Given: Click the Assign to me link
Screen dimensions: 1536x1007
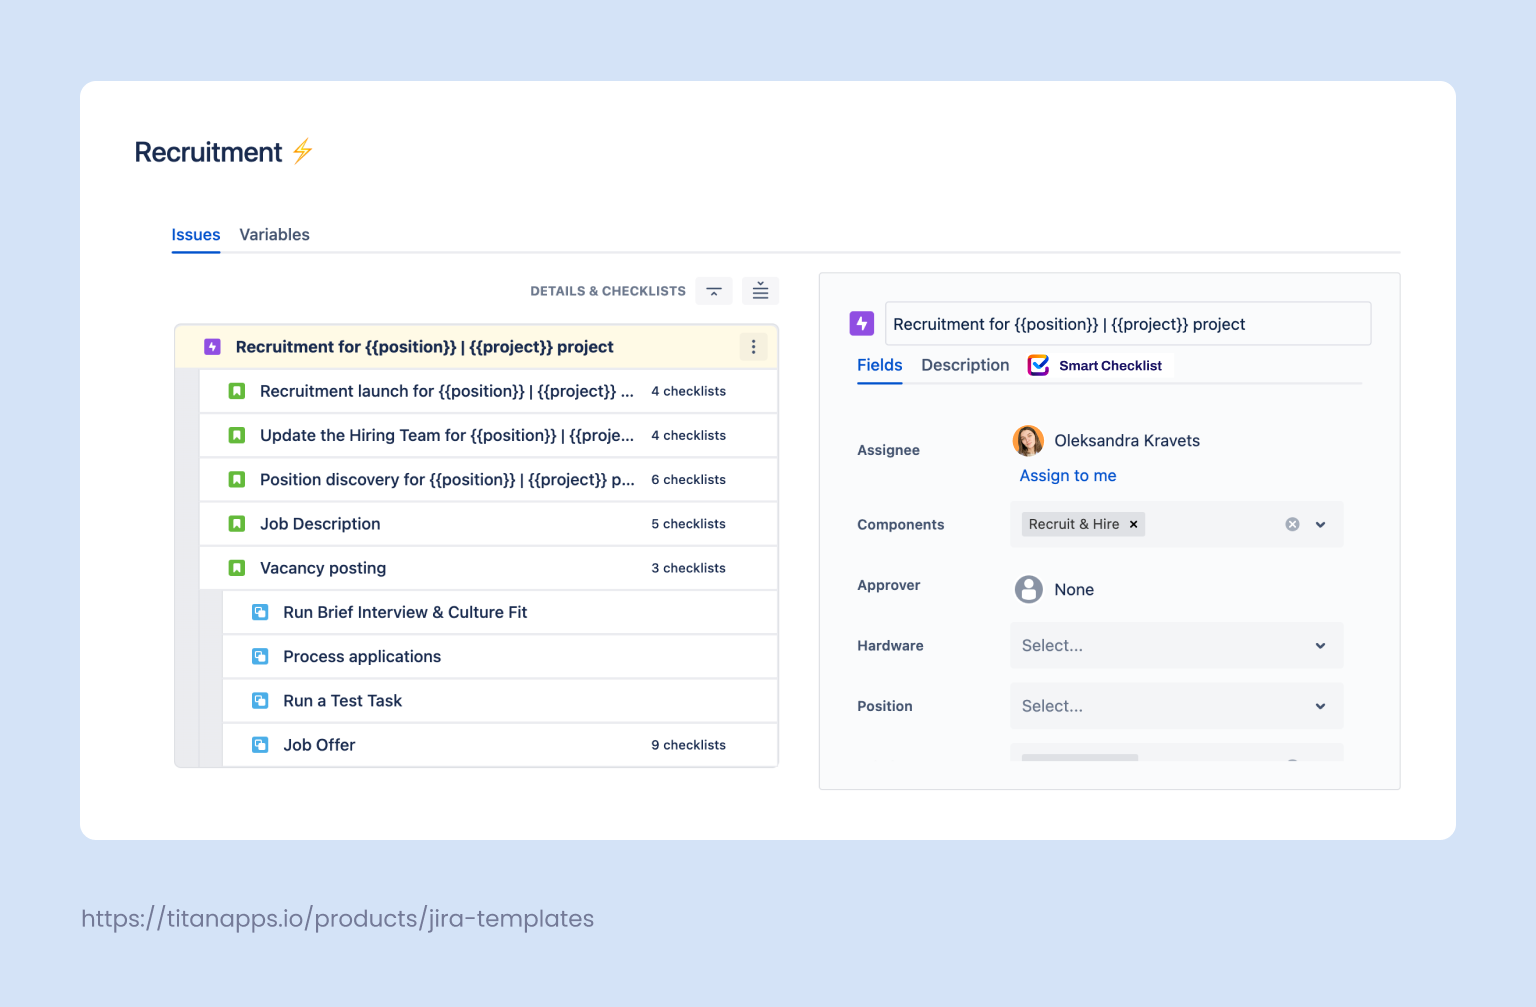Looking at the screenshot, I should tap(1067, 475).
